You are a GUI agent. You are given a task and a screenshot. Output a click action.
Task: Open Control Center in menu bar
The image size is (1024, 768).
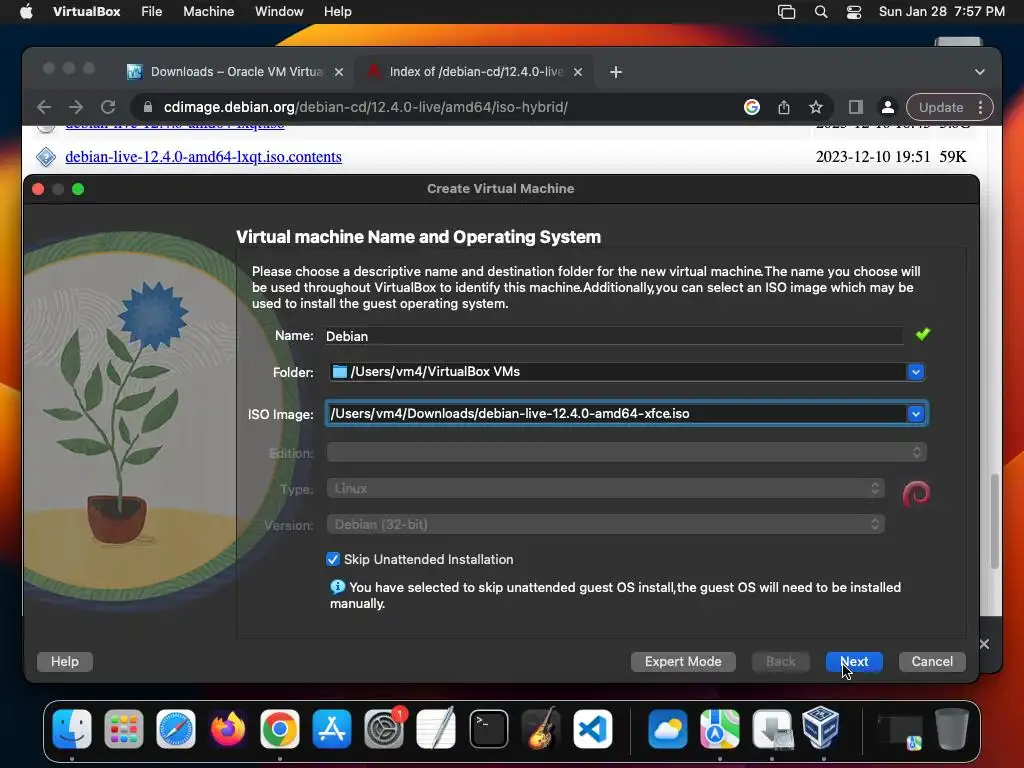pos(854,11)
